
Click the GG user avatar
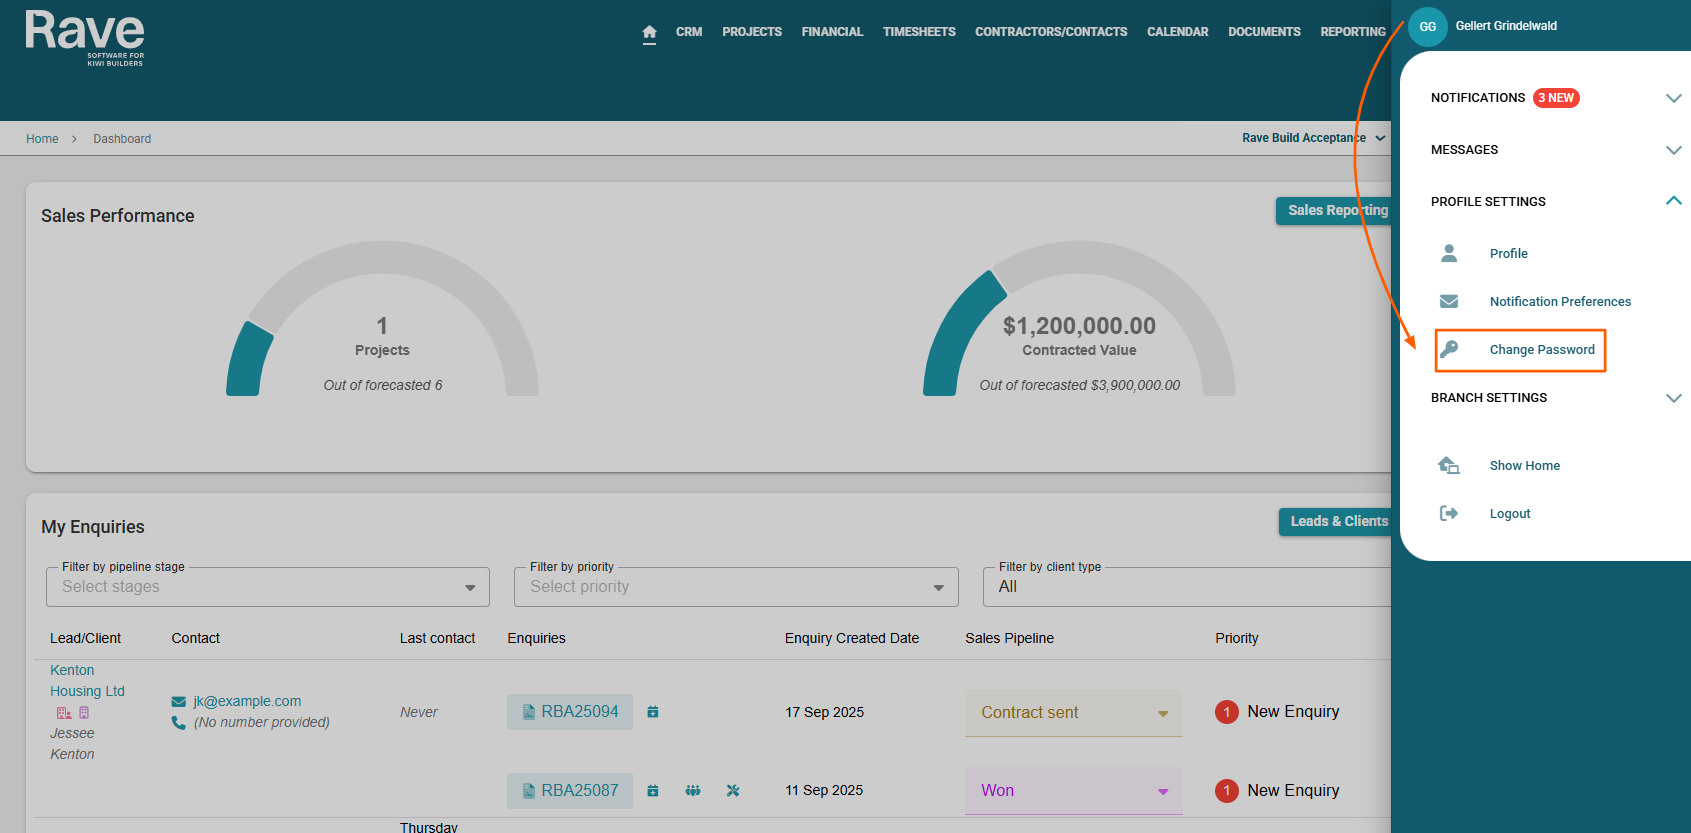coord(1427,27)
